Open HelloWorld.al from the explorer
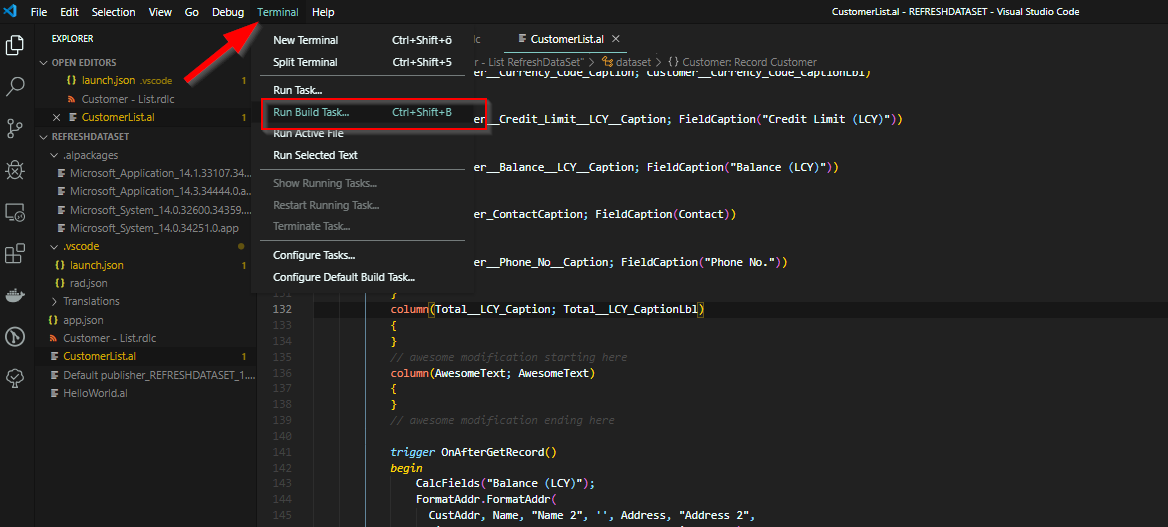1168x527 pixels. tap(96, 393)
